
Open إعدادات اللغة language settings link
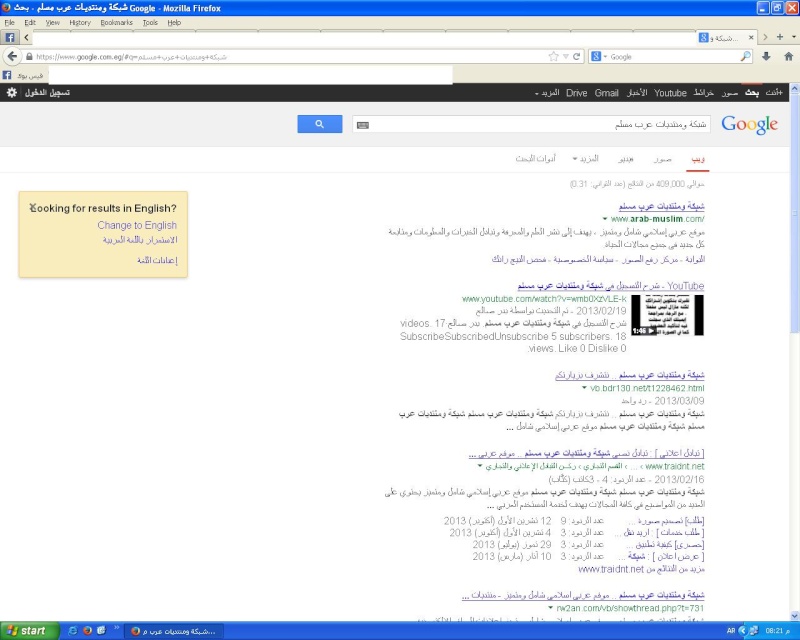[157, 260]
